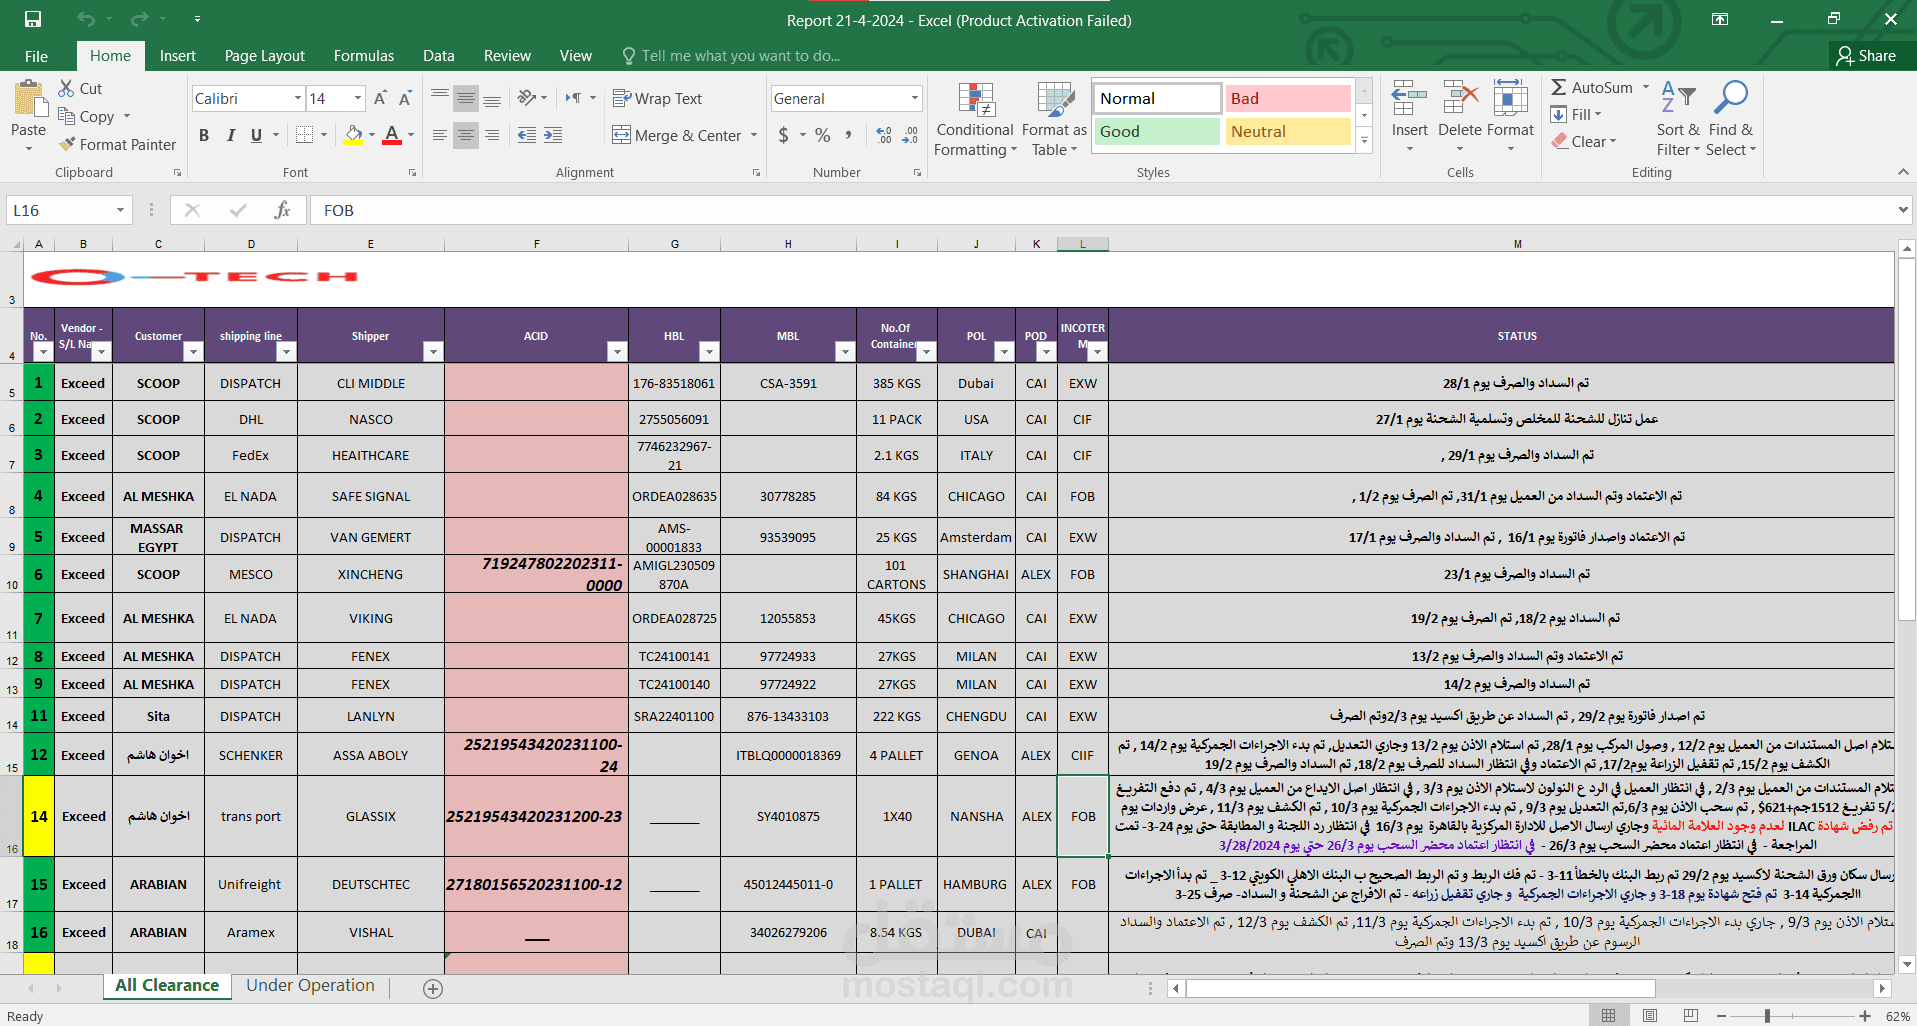1917x1026 pixels.
Task: Toggle Italic formatting button
Action: [x=231, y=135]
